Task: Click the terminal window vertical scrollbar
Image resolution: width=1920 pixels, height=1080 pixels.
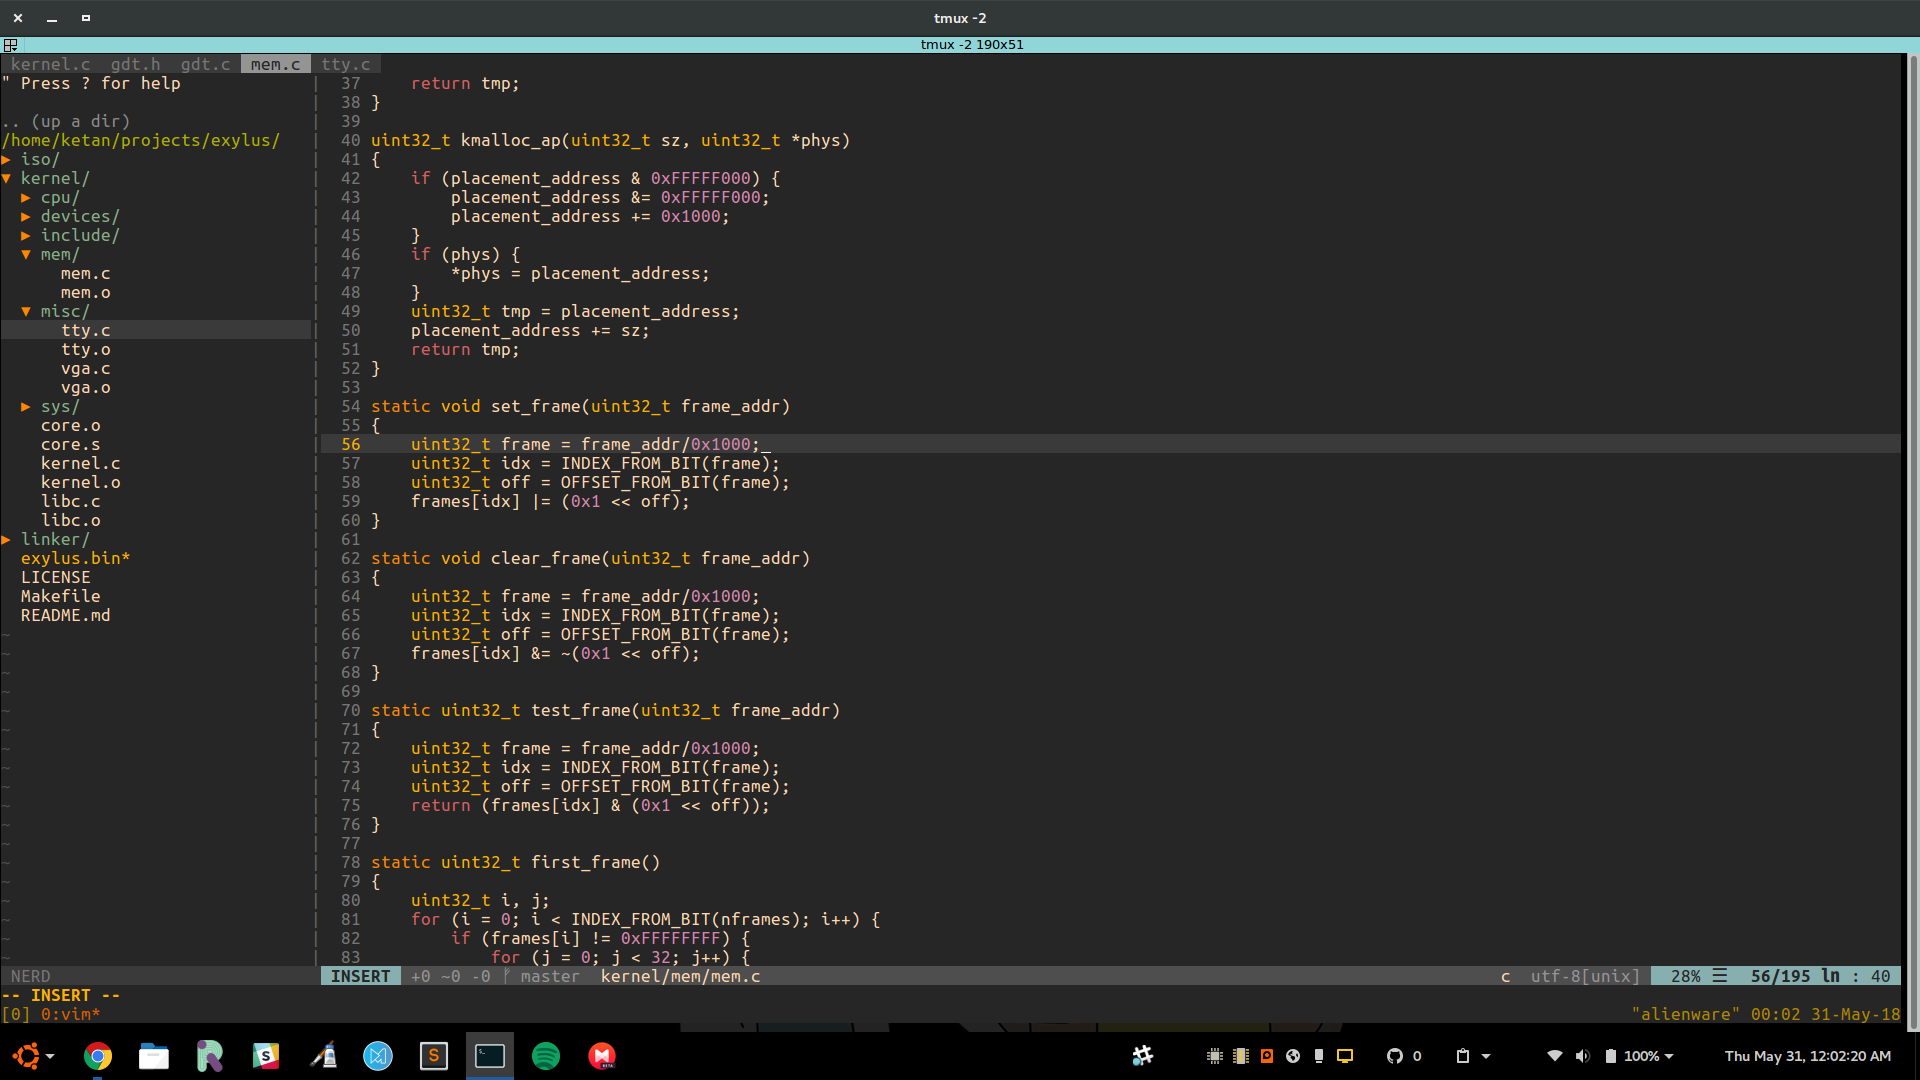Action: coord(1914,540)
